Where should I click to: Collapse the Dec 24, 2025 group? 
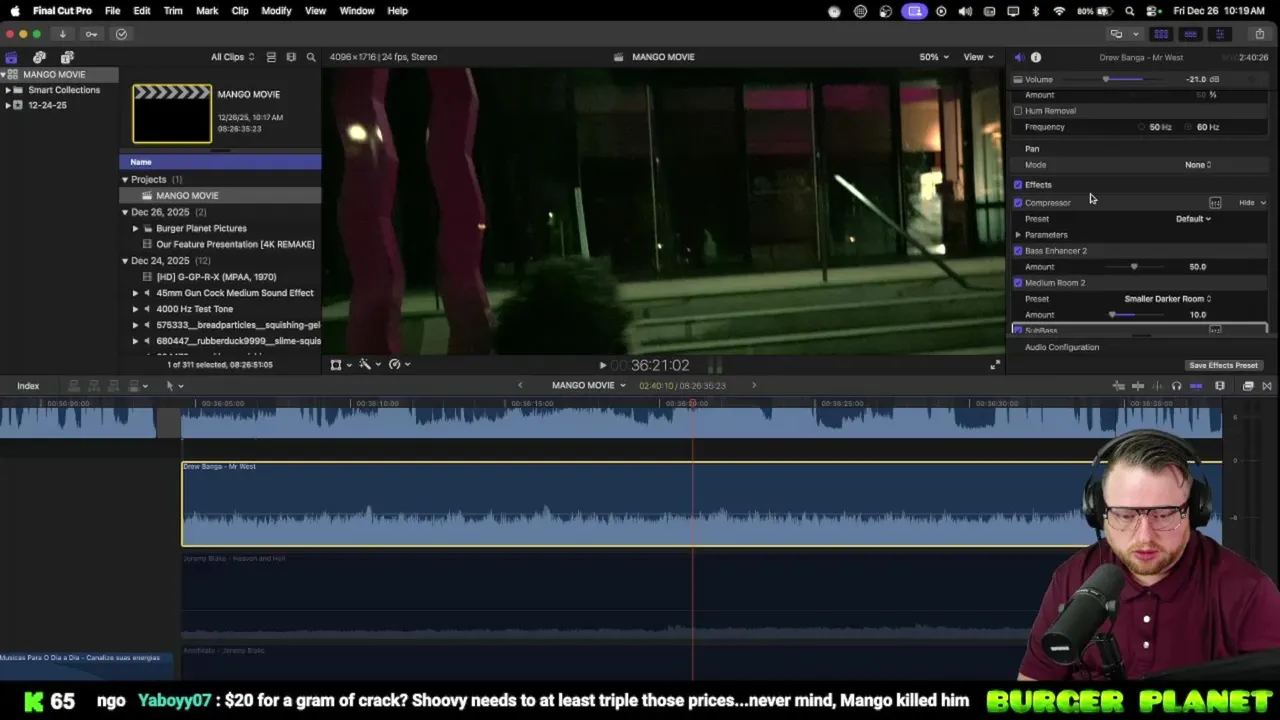(x=125, y=261)
